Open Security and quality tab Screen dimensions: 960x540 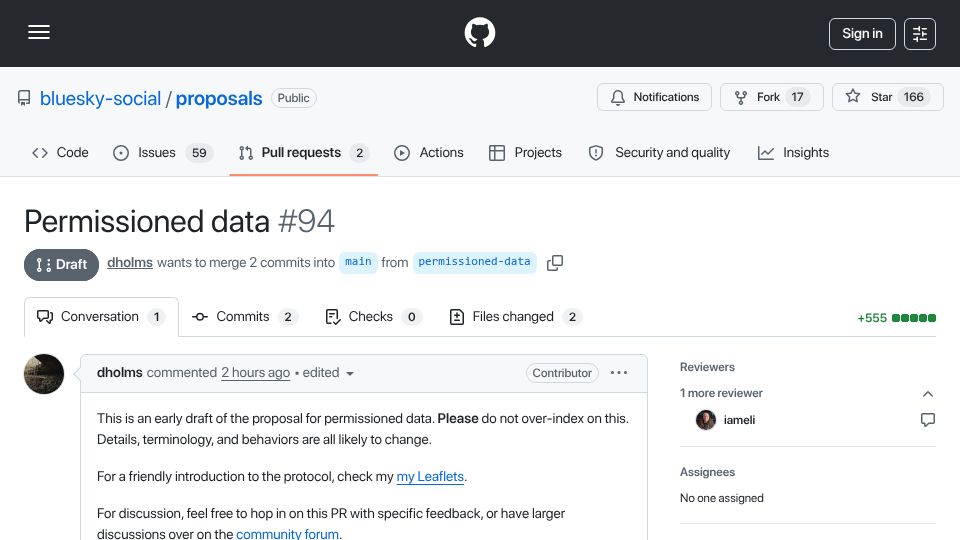pyautogui.click(x=659, y=152)
